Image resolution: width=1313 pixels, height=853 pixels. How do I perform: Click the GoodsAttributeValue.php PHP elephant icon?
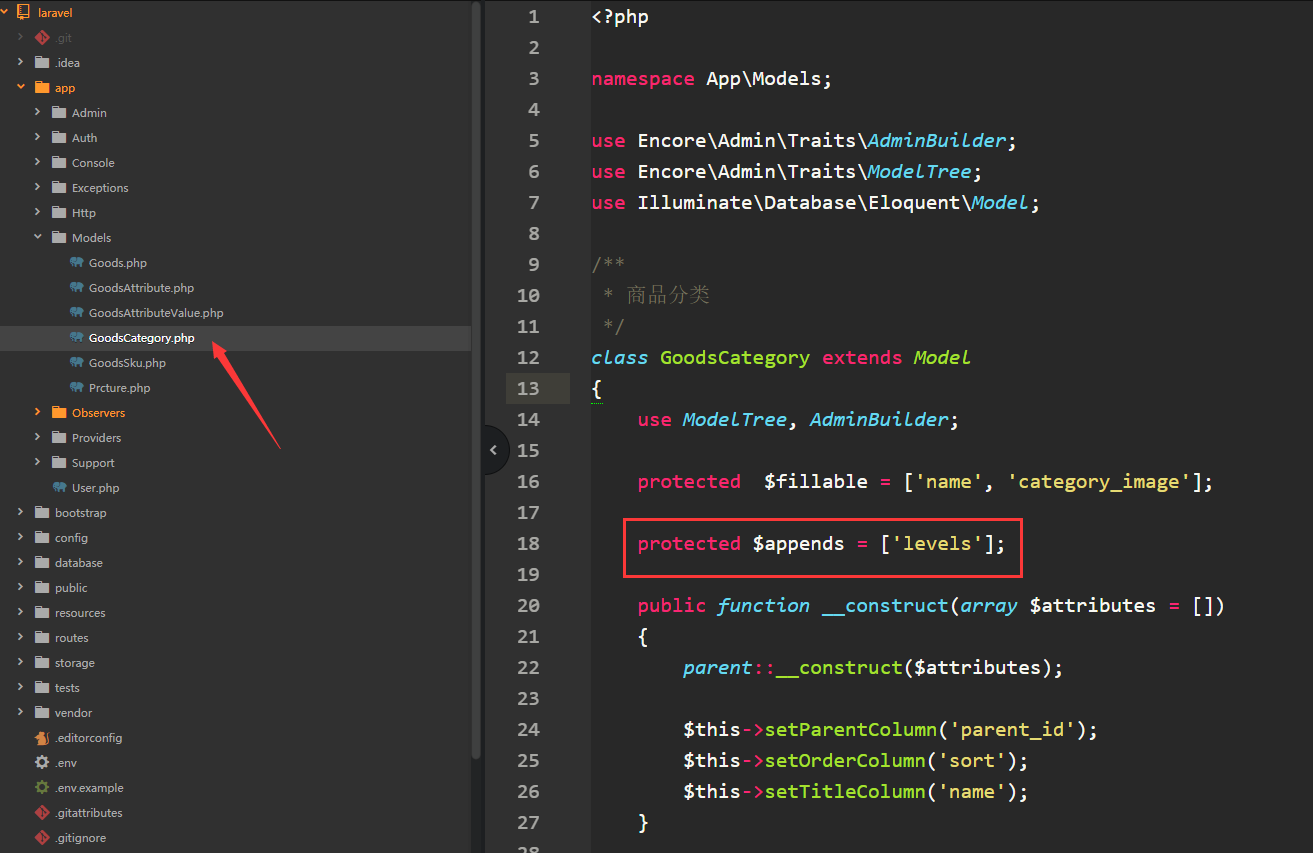77,312
